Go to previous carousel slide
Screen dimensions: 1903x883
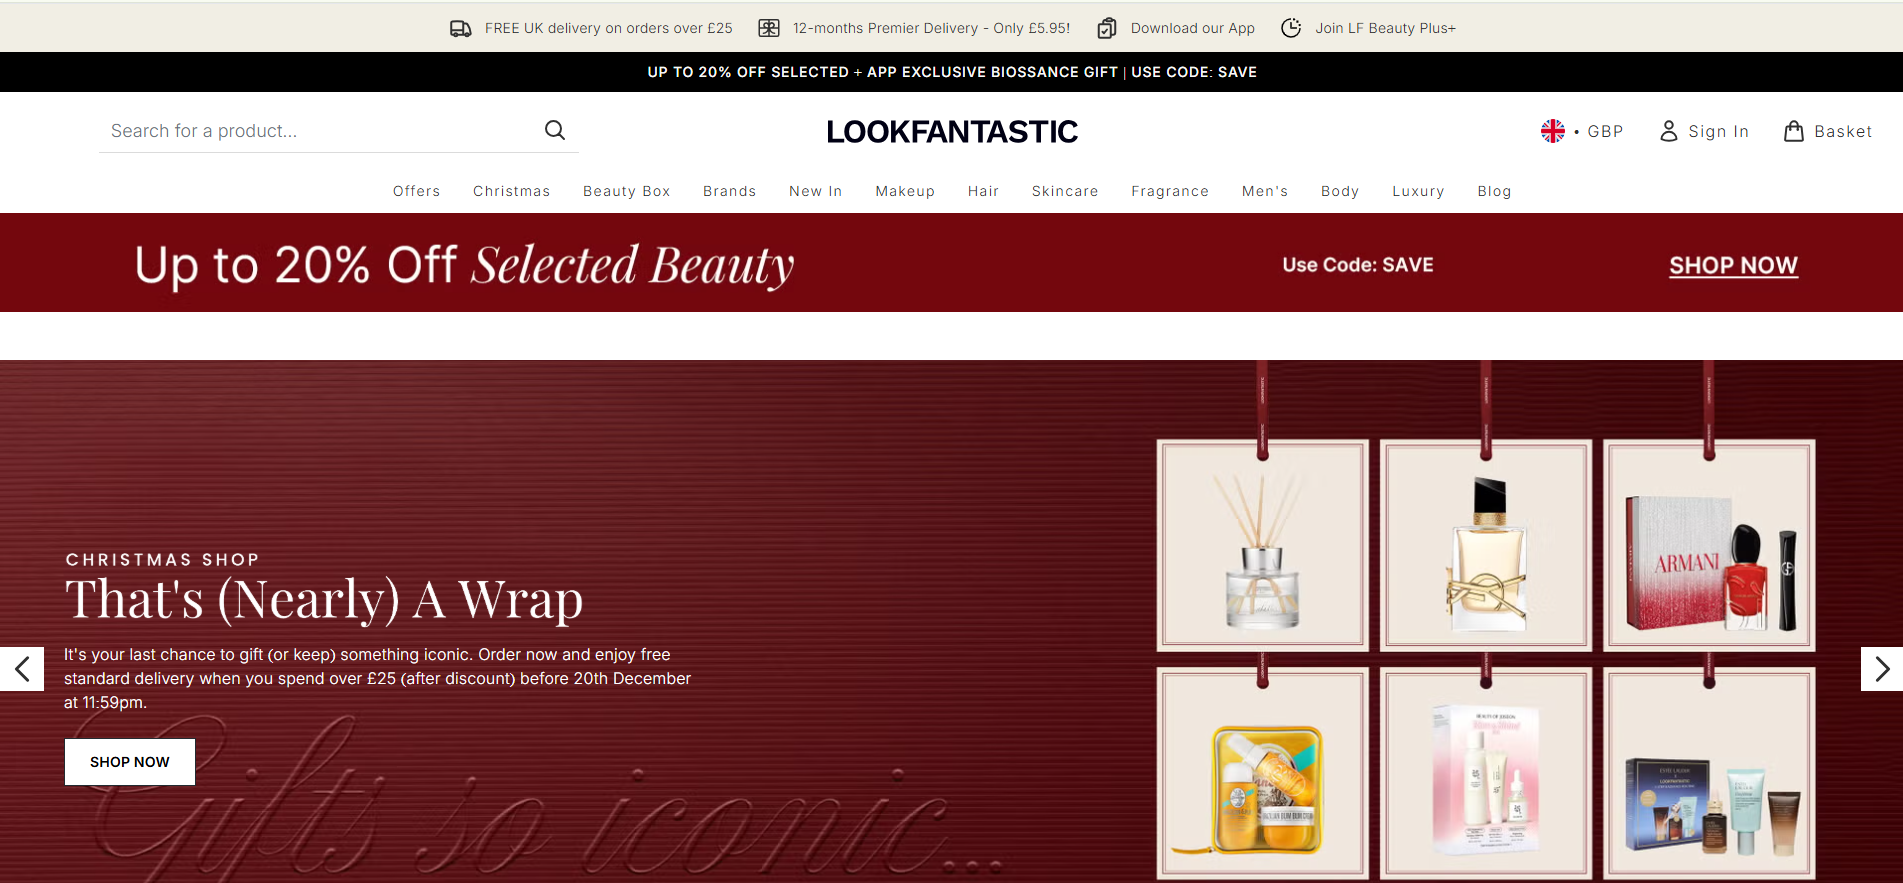[22, 669]
